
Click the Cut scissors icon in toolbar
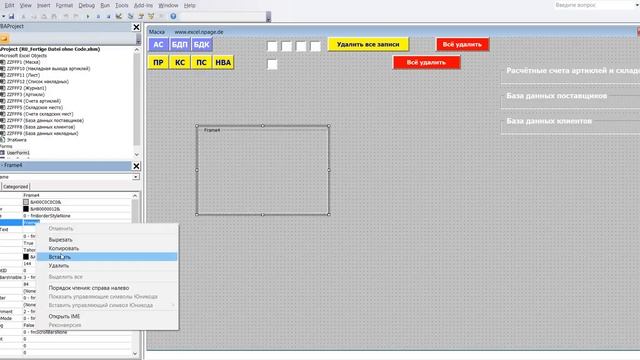[23, 16]
